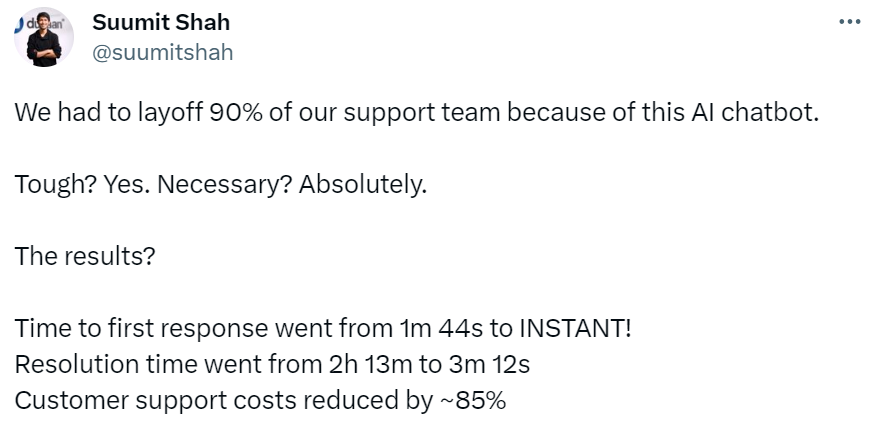Click the "Resolution time went from" line
Image resolution: width=888 pixels, height=448 pixels.
pos(272,364)
